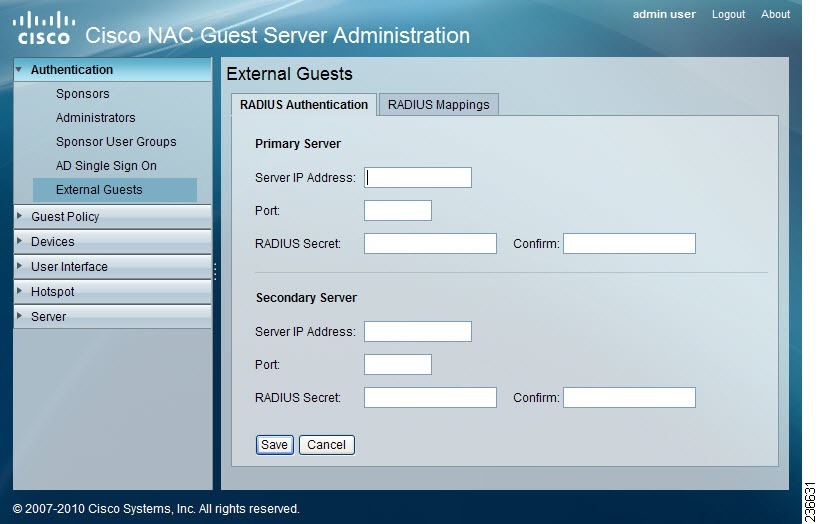Viewport: 818px width, 524px height.
Task: Expand the Hotspot section
Action: [x=112, y=291]
